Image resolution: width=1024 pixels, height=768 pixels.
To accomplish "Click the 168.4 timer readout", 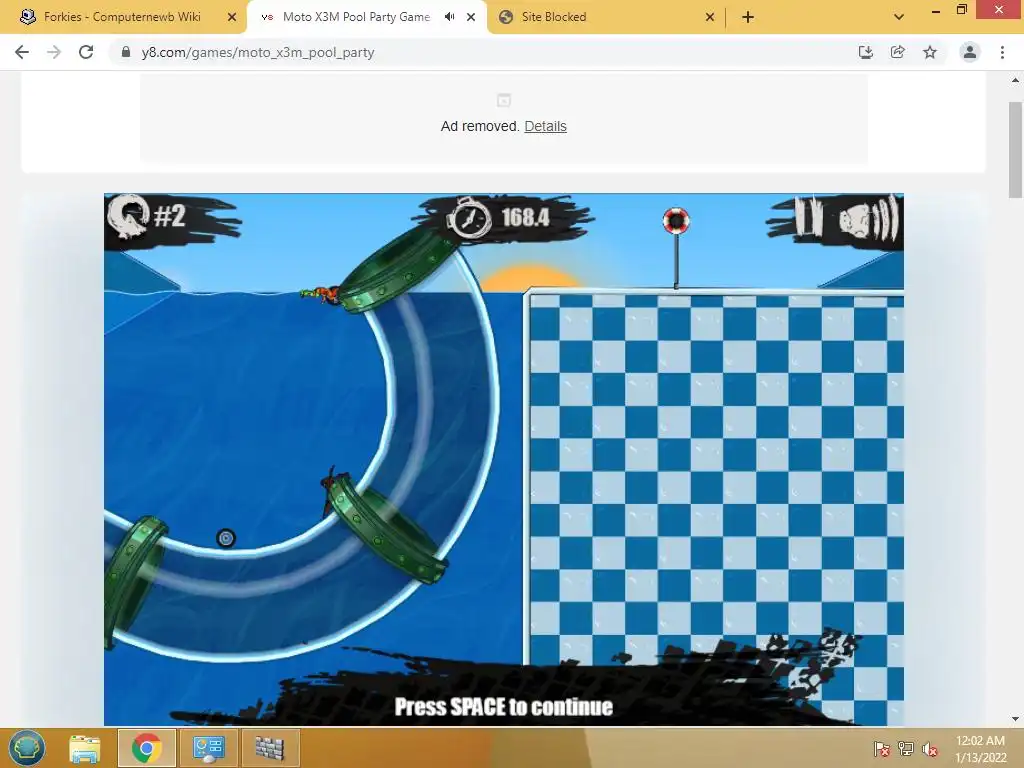I will coord(526,217).
